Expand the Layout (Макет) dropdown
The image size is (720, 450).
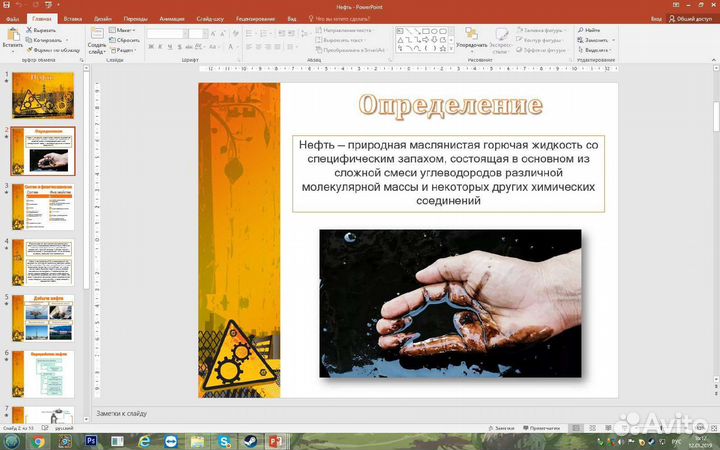pyautogui.click(x=122, y=30)
